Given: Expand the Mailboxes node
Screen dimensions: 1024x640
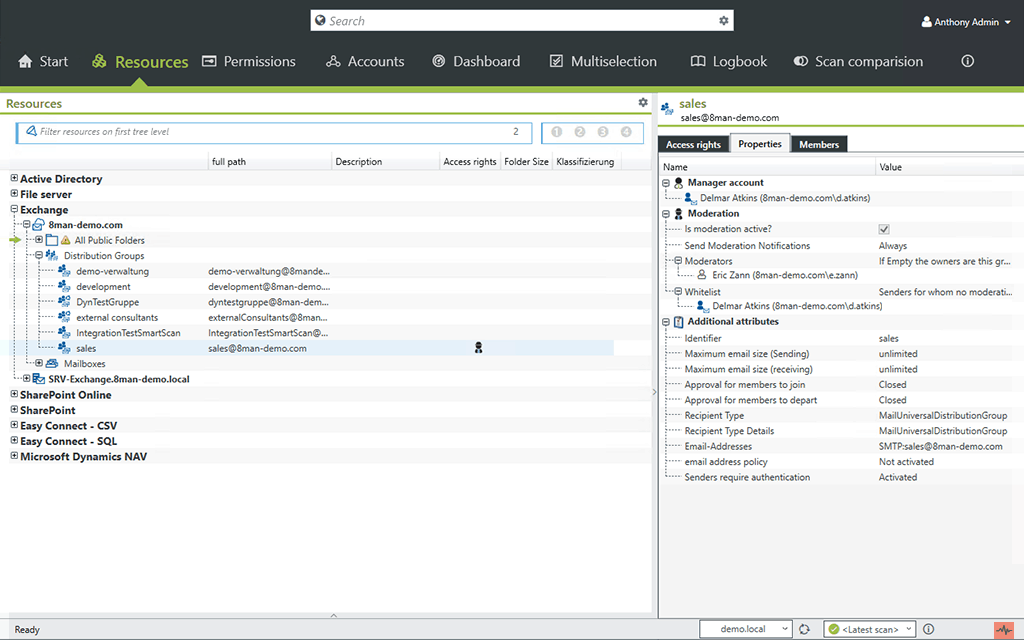Looking at the screenshot, I should 39,363.
